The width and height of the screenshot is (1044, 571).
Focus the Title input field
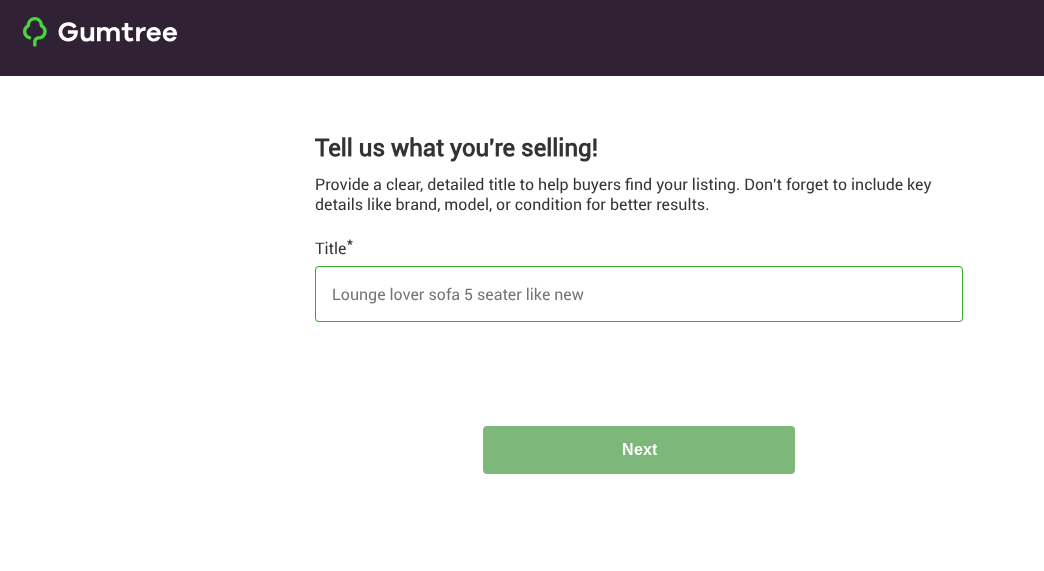(638, 294)
